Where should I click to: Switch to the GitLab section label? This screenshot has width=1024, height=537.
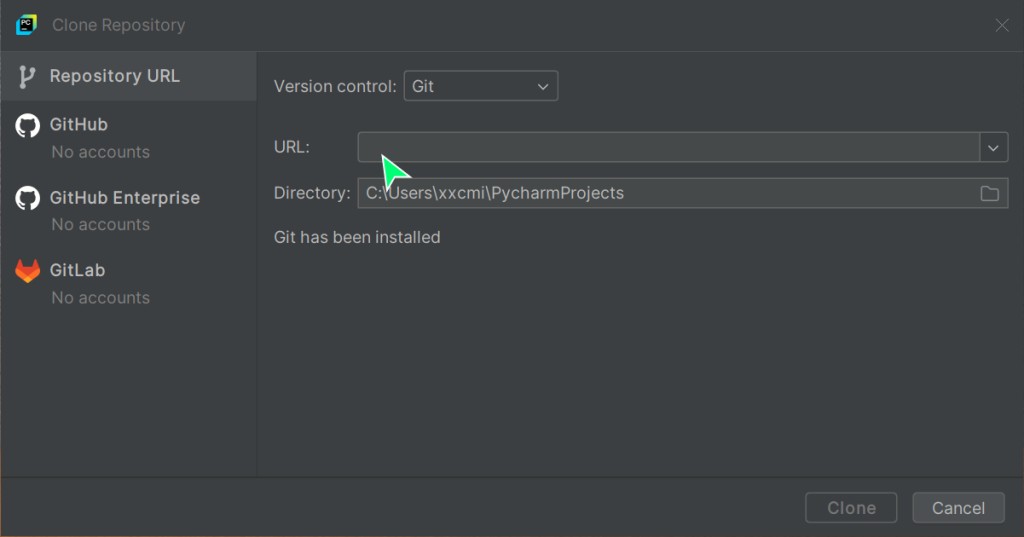pyautogui.click(x=77, y=271)
